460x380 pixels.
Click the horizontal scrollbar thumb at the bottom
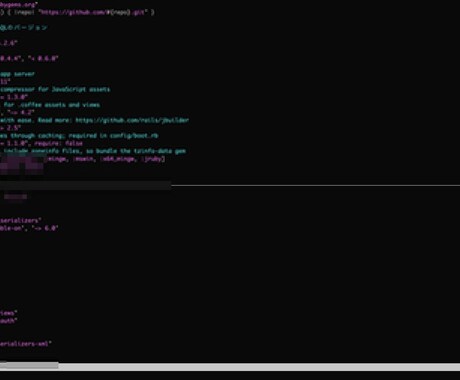click(29, 365)
